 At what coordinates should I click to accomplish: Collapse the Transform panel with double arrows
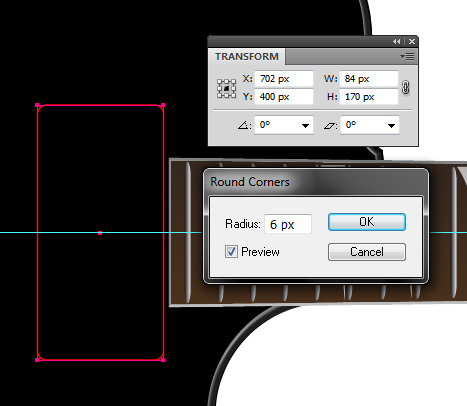(x=396, y=42)
